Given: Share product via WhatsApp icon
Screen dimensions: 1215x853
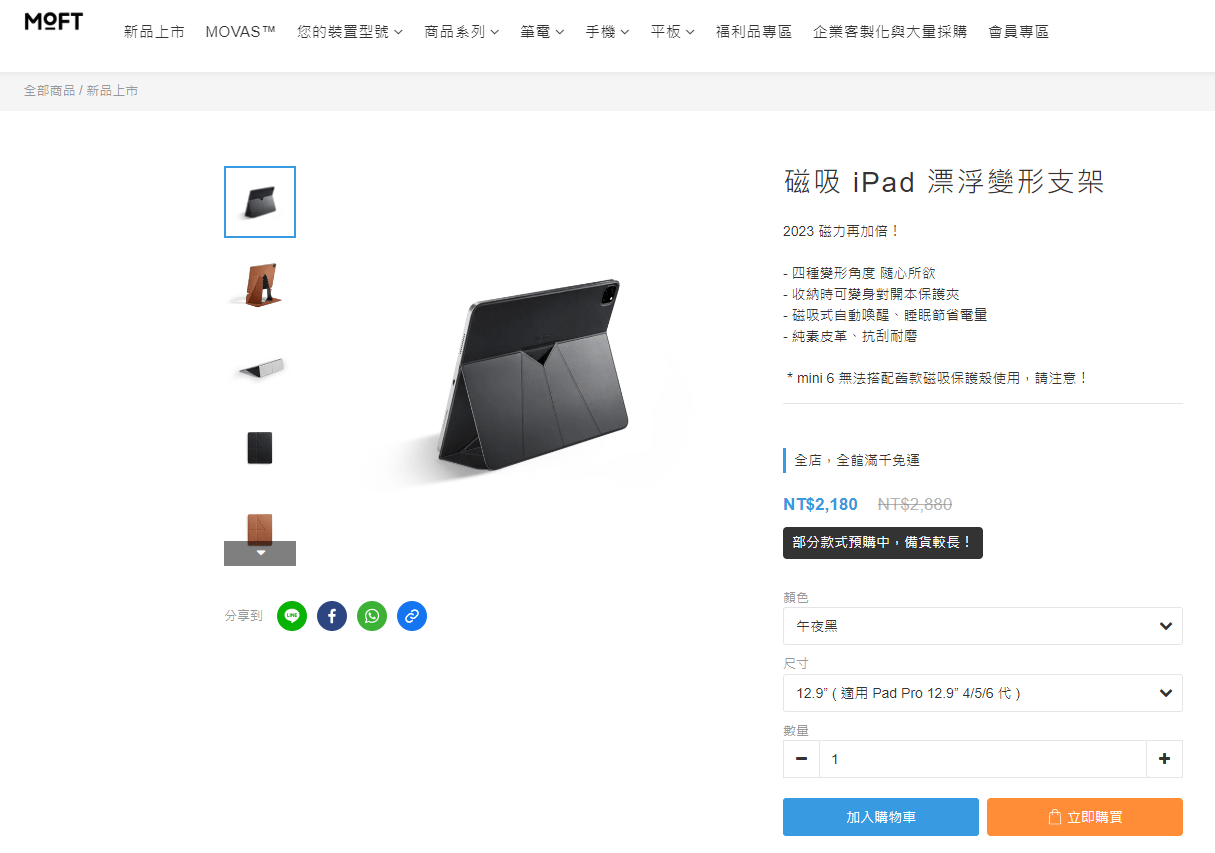Looking at the screenshot, I should 372,616.
